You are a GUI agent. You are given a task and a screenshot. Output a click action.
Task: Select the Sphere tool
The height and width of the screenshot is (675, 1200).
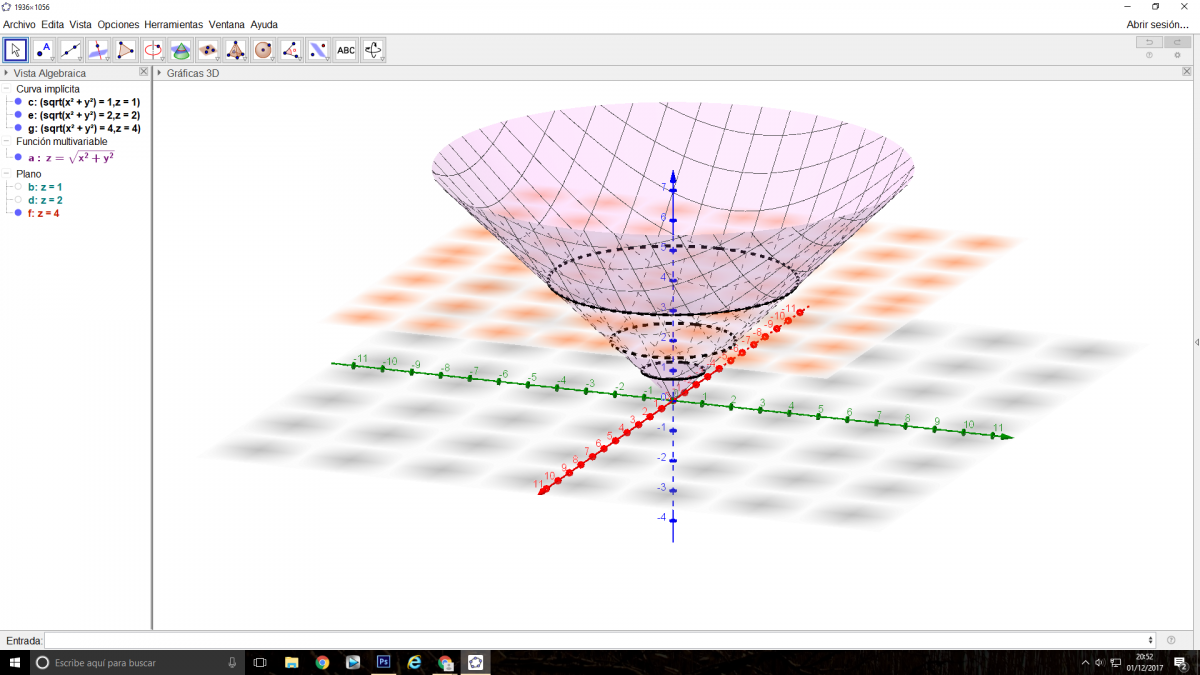click(263, 49)
